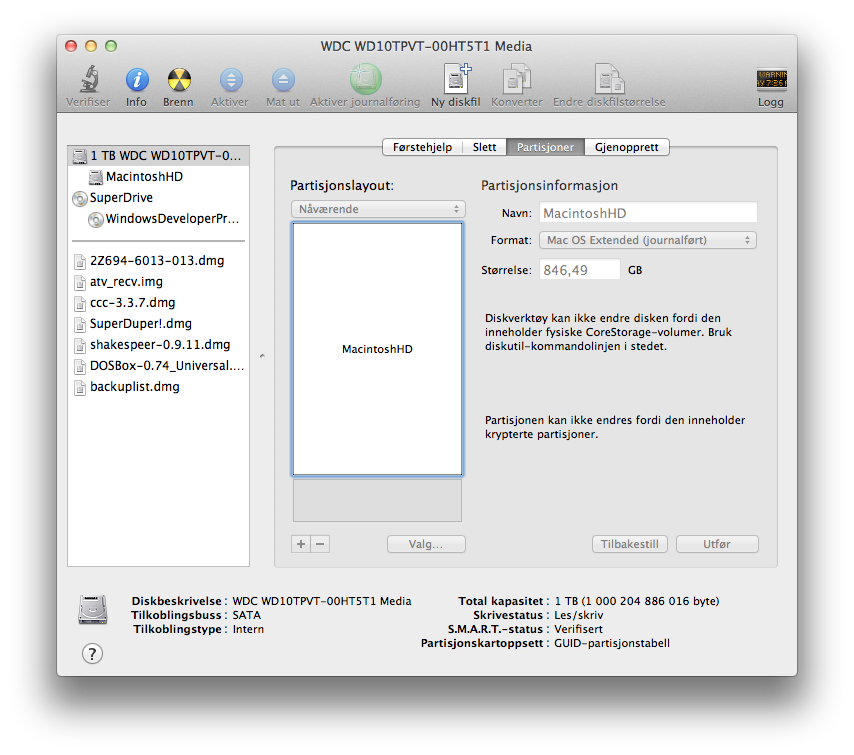Switch to the Gjenopprett tab
Image resolution: width=854 pixels, height=755 pixels.
(626, 147)
